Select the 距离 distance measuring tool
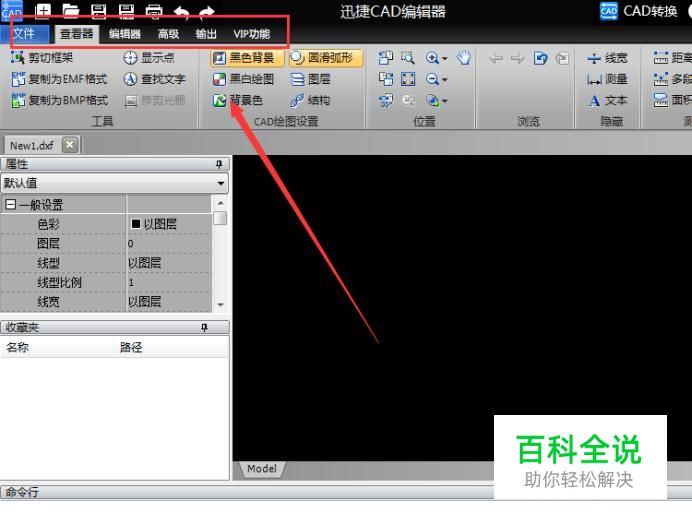This screenshot has height=524, width=692. pos(672,58)
